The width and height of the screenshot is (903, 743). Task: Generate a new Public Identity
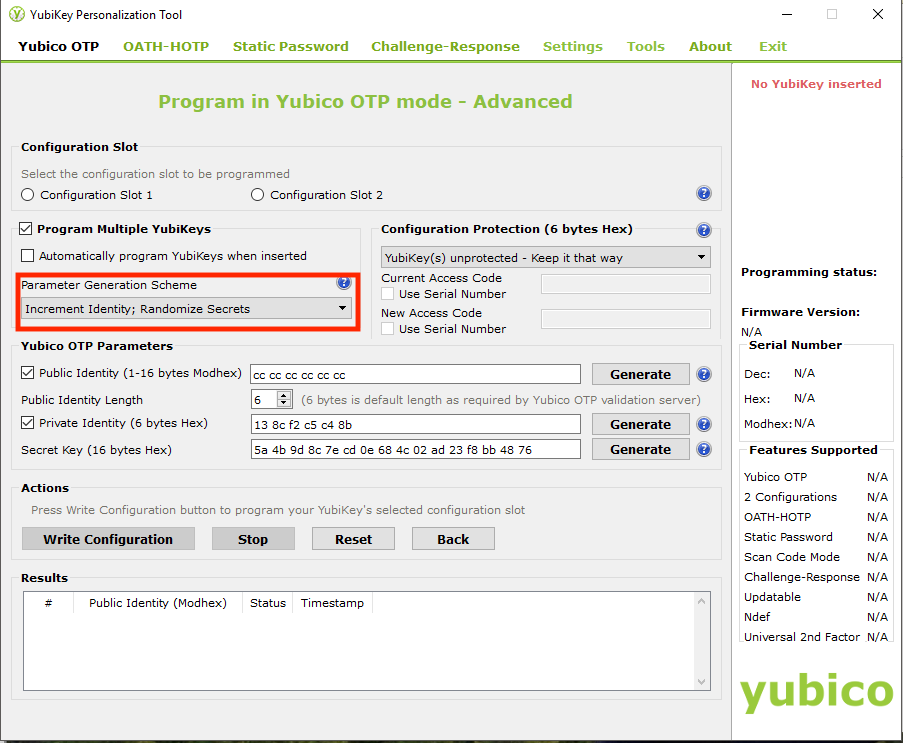[640, 374]
